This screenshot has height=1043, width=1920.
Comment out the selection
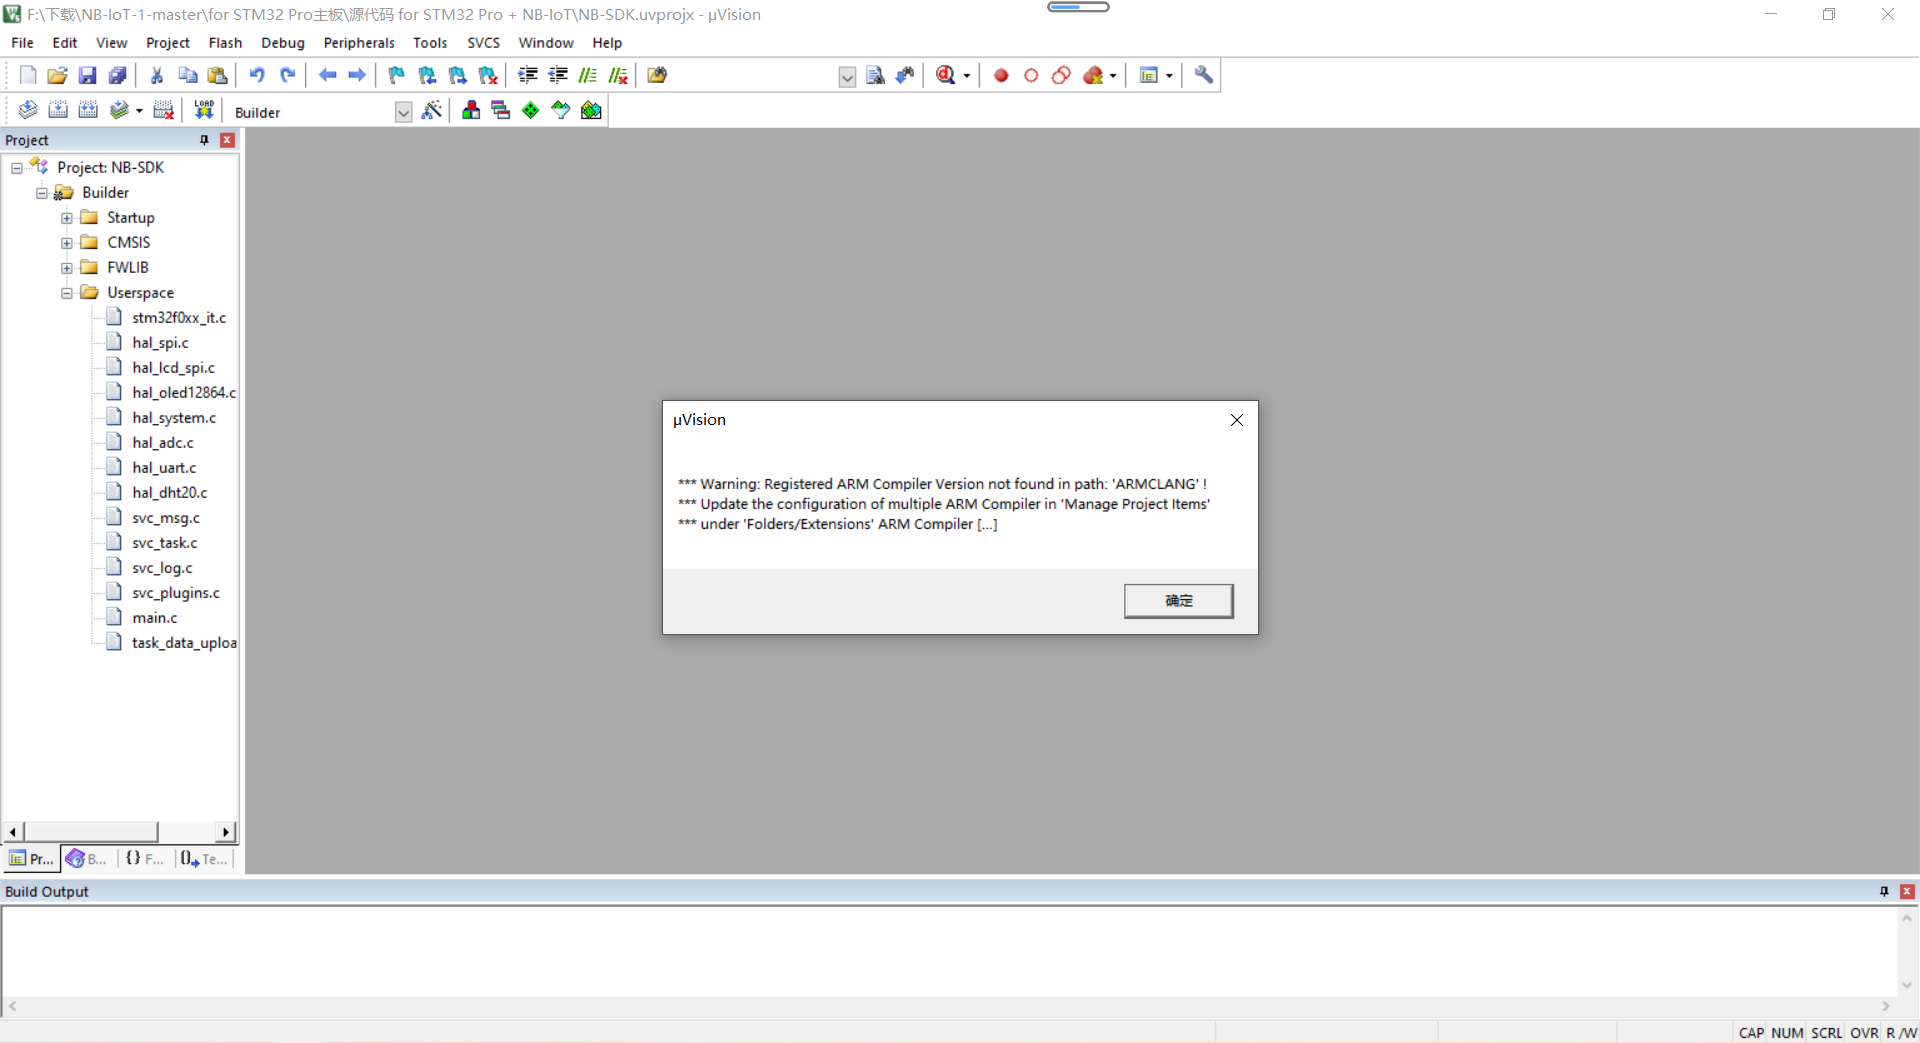588,75
